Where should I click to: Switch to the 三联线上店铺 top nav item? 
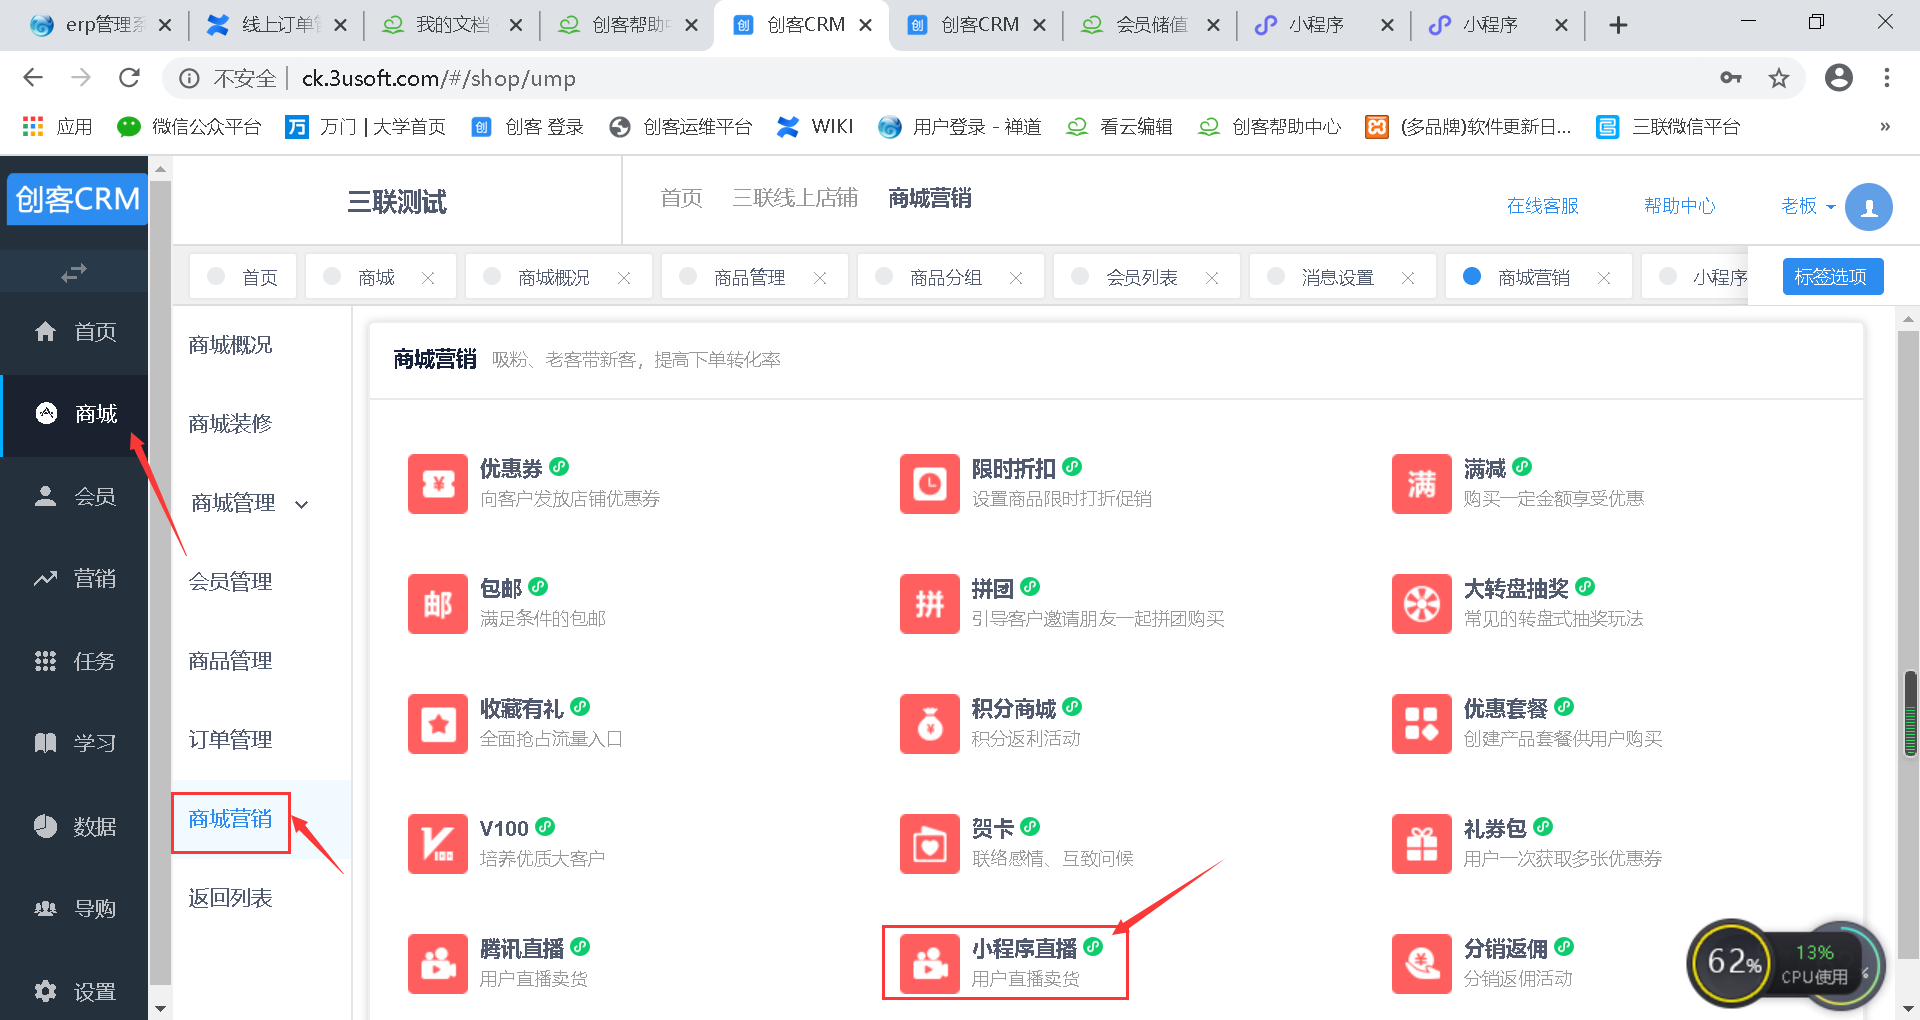[795, 198]
